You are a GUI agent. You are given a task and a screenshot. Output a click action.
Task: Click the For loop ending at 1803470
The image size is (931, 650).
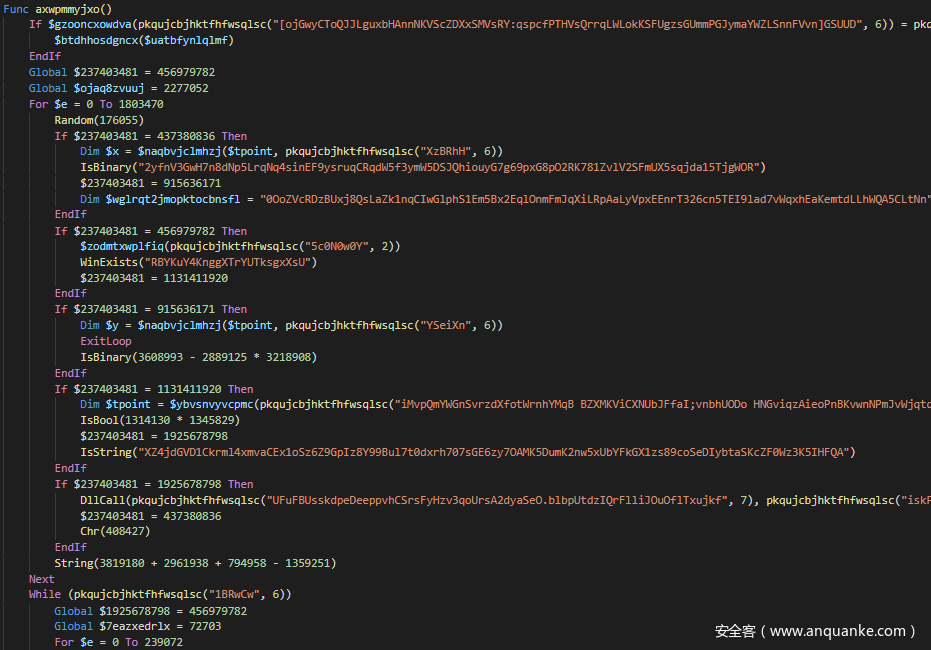tap(96, 104)
